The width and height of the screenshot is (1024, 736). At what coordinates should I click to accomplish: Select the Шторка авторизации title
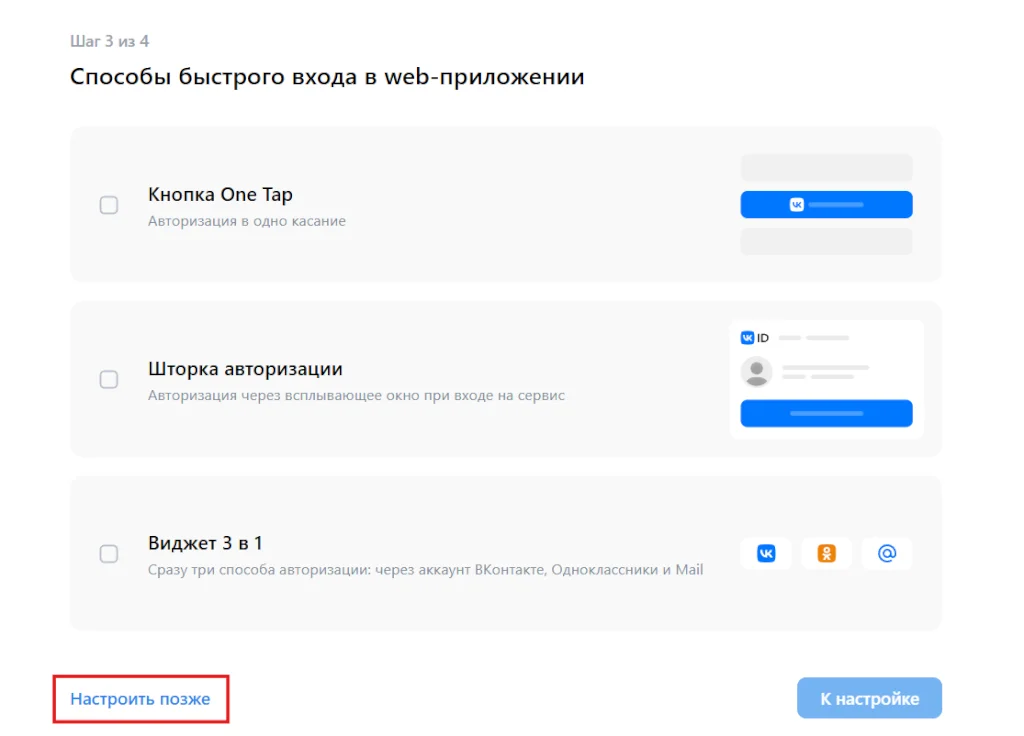245,369
